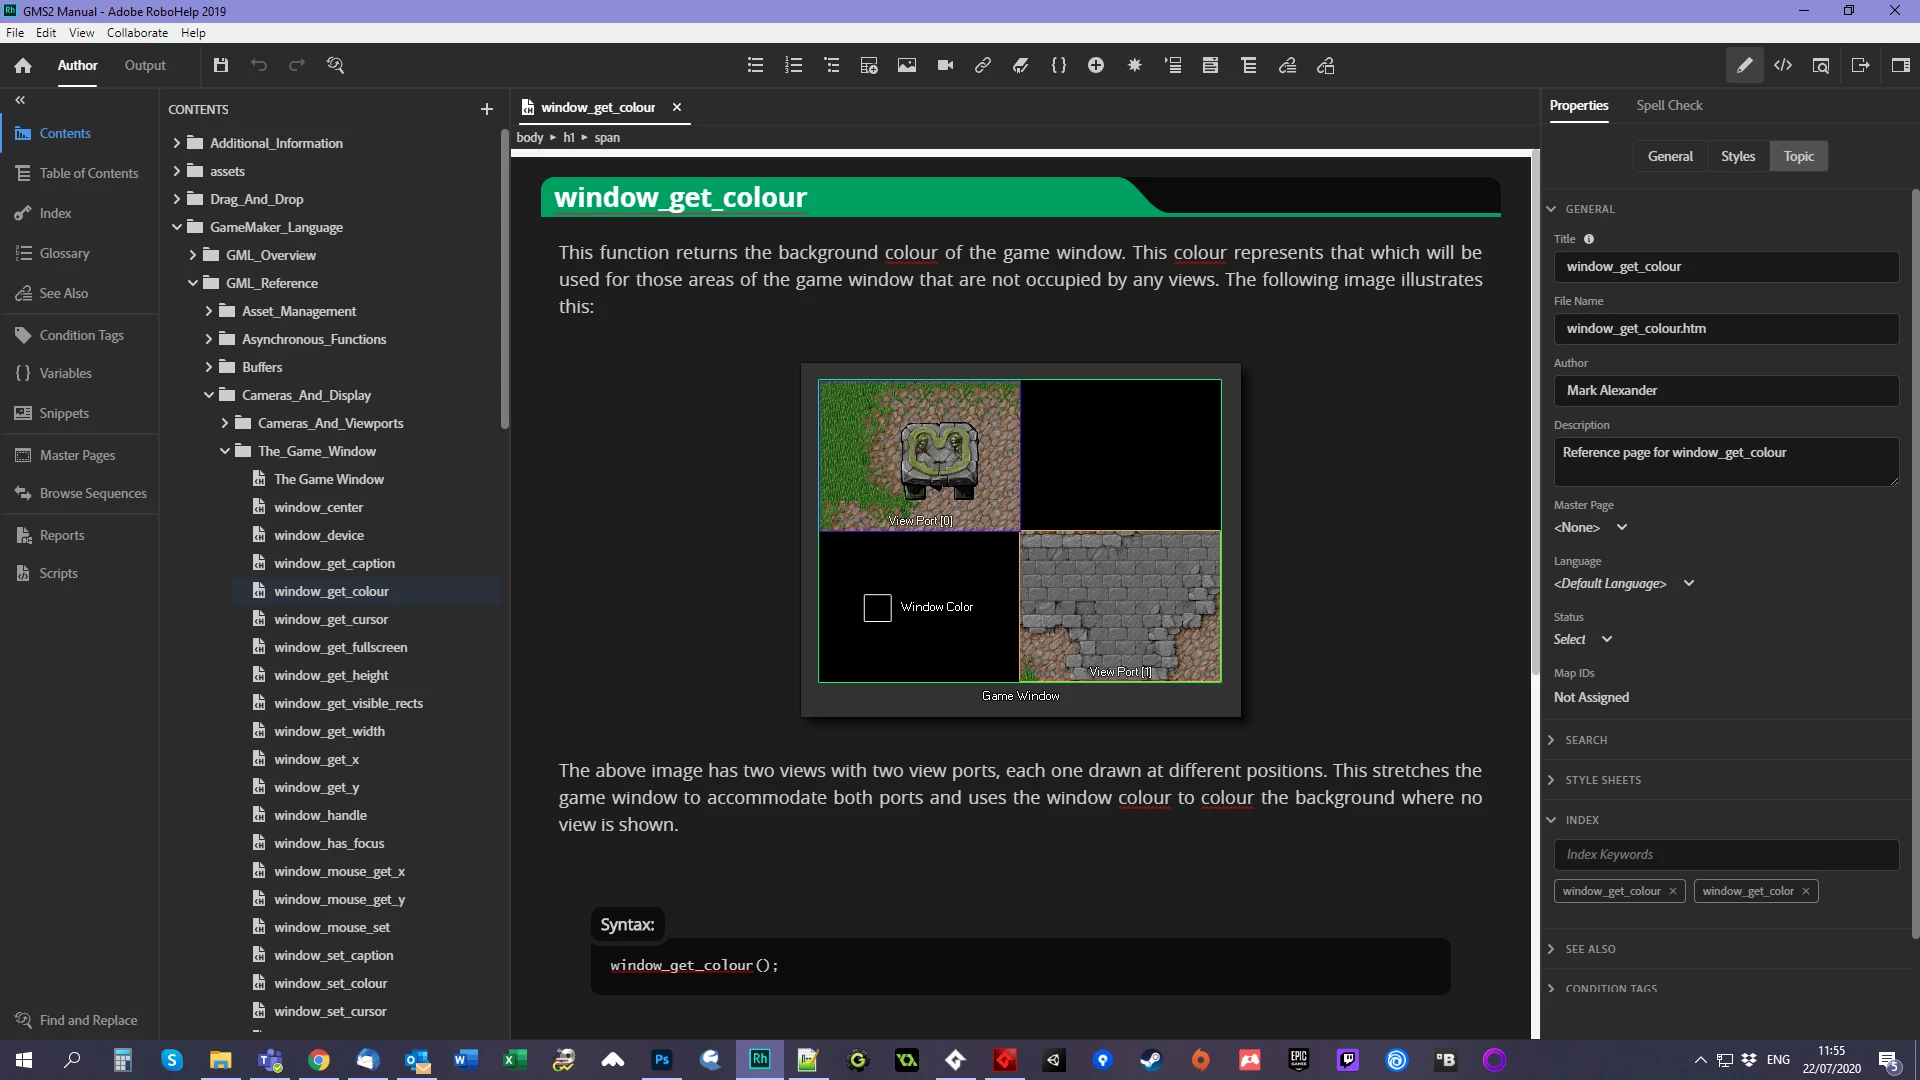This screenshot has width=1920, height=1080.
Task: Click the insert variable curly braces icon
Action: pos(1059,65)
